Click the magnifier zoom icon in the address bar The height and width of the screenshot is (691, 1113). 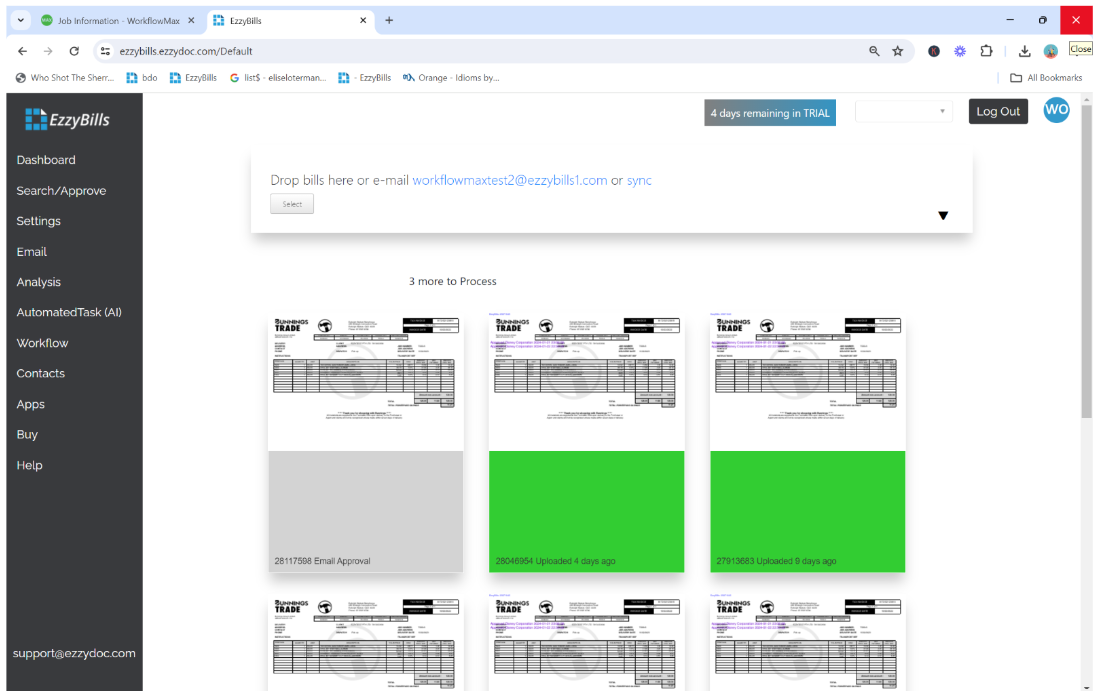pyautogui.click(x=874, y=49)
